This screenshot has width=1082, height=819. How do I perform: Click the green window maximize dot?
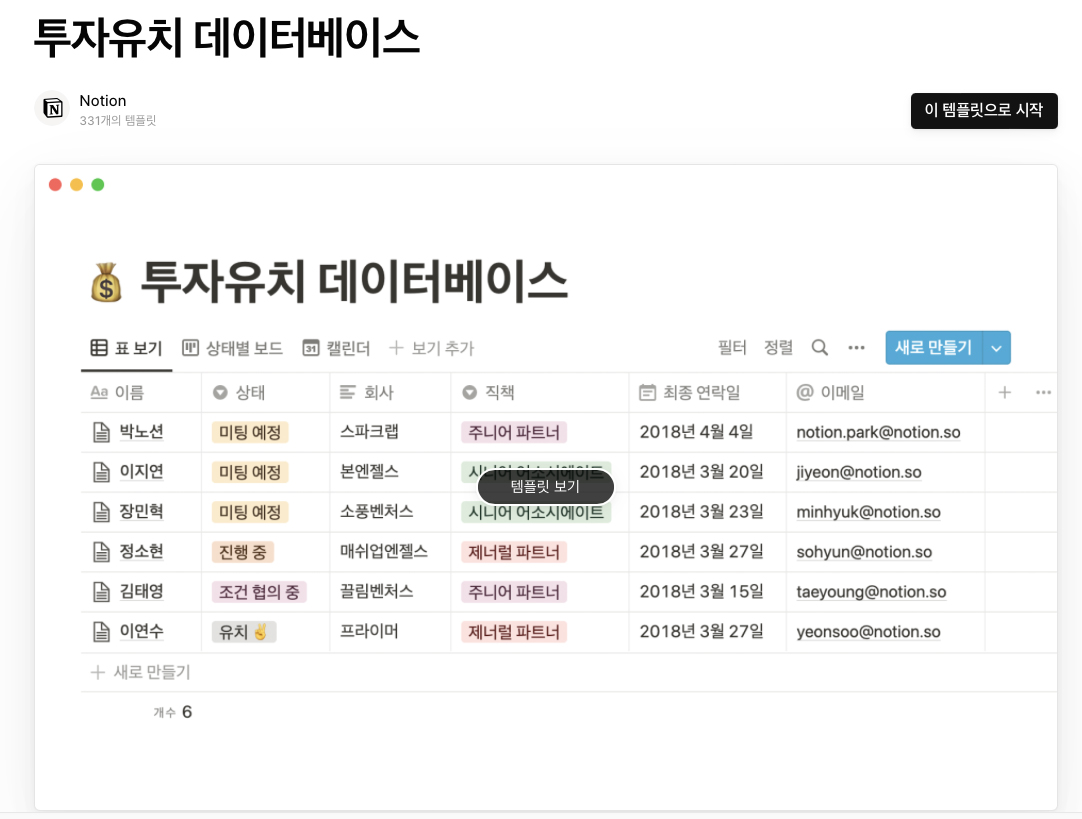pos(98,185)
